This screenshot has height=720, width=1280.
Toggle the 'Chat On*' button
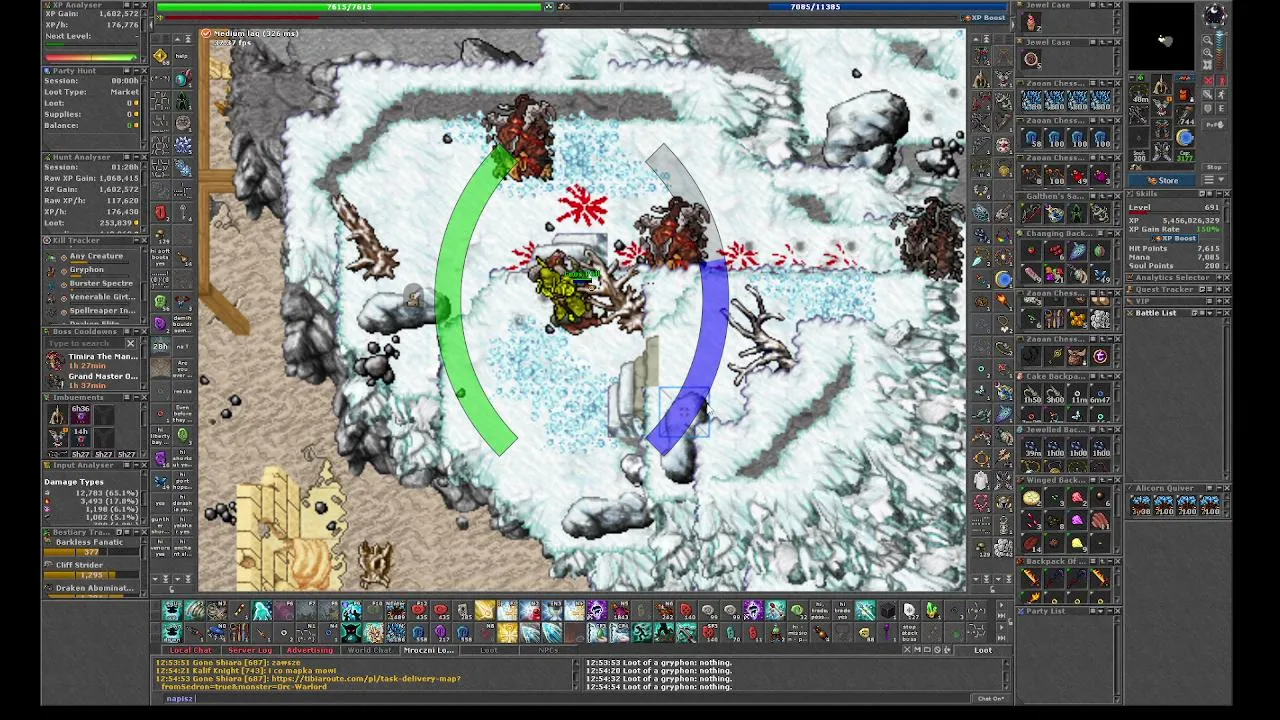(990, 698)
